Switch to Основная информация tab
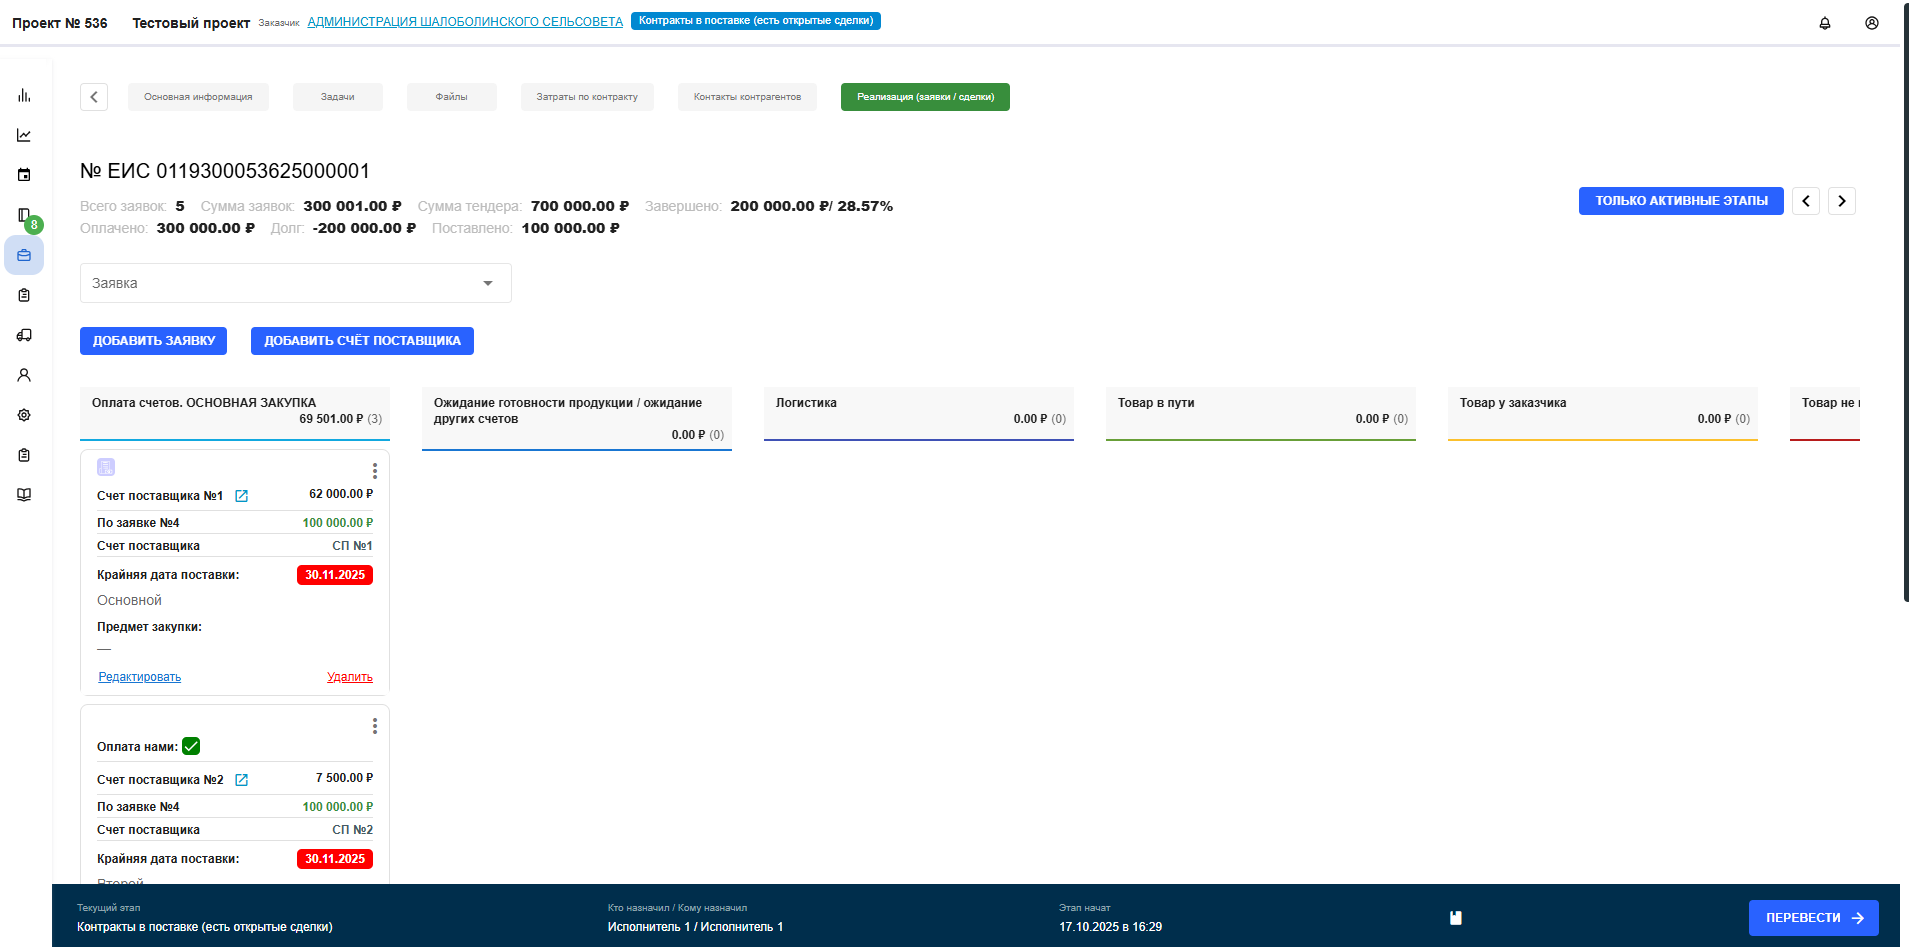 pos(198,97)
